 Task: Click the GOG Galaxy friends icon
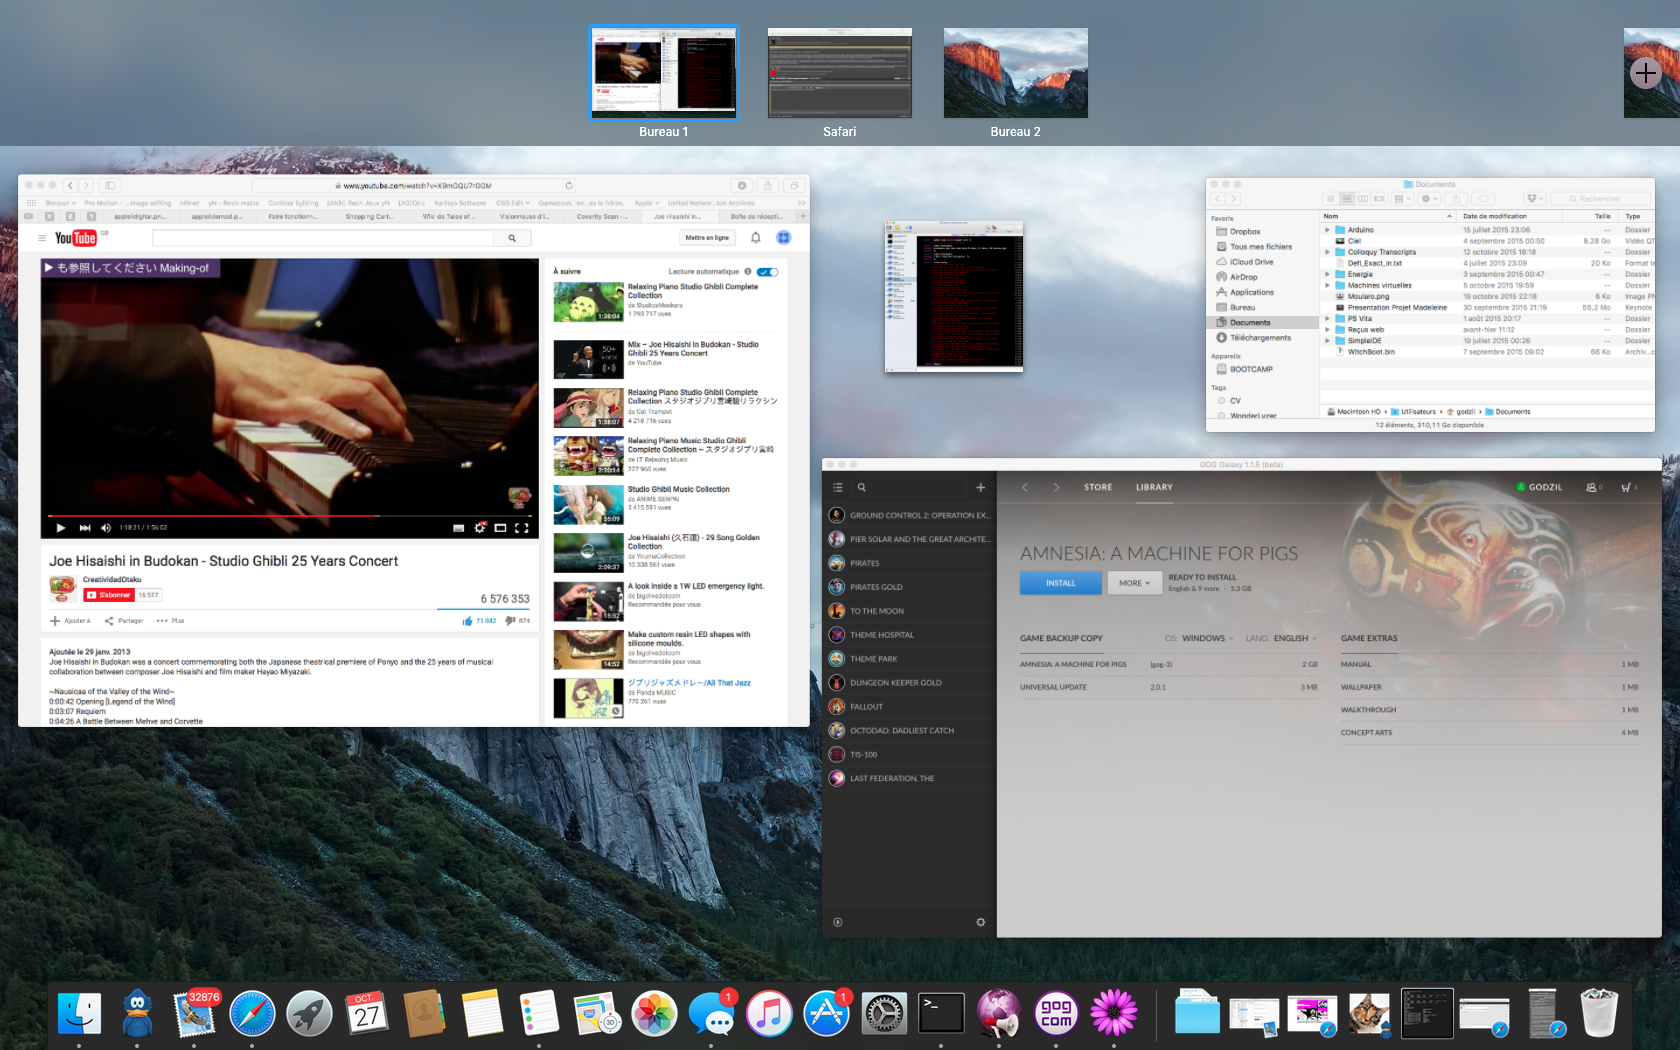pos(1591,488)
